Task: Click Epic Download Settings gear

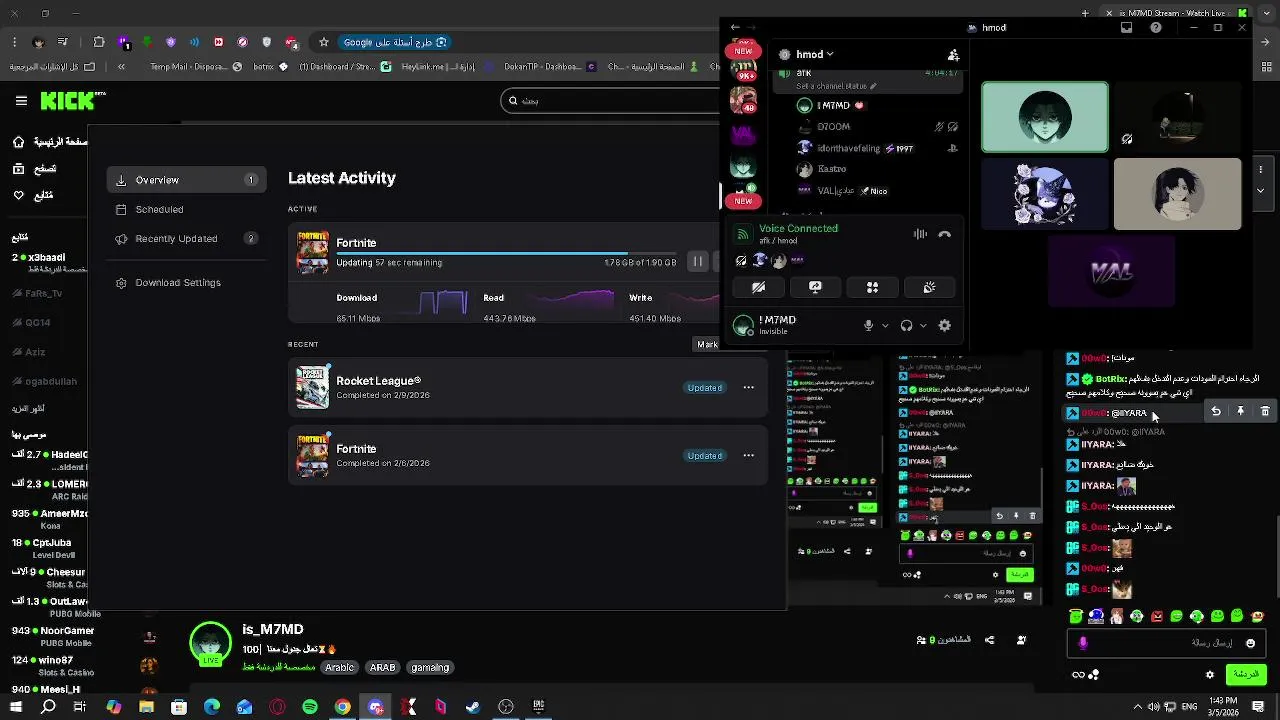Action: tap(121, 283)
